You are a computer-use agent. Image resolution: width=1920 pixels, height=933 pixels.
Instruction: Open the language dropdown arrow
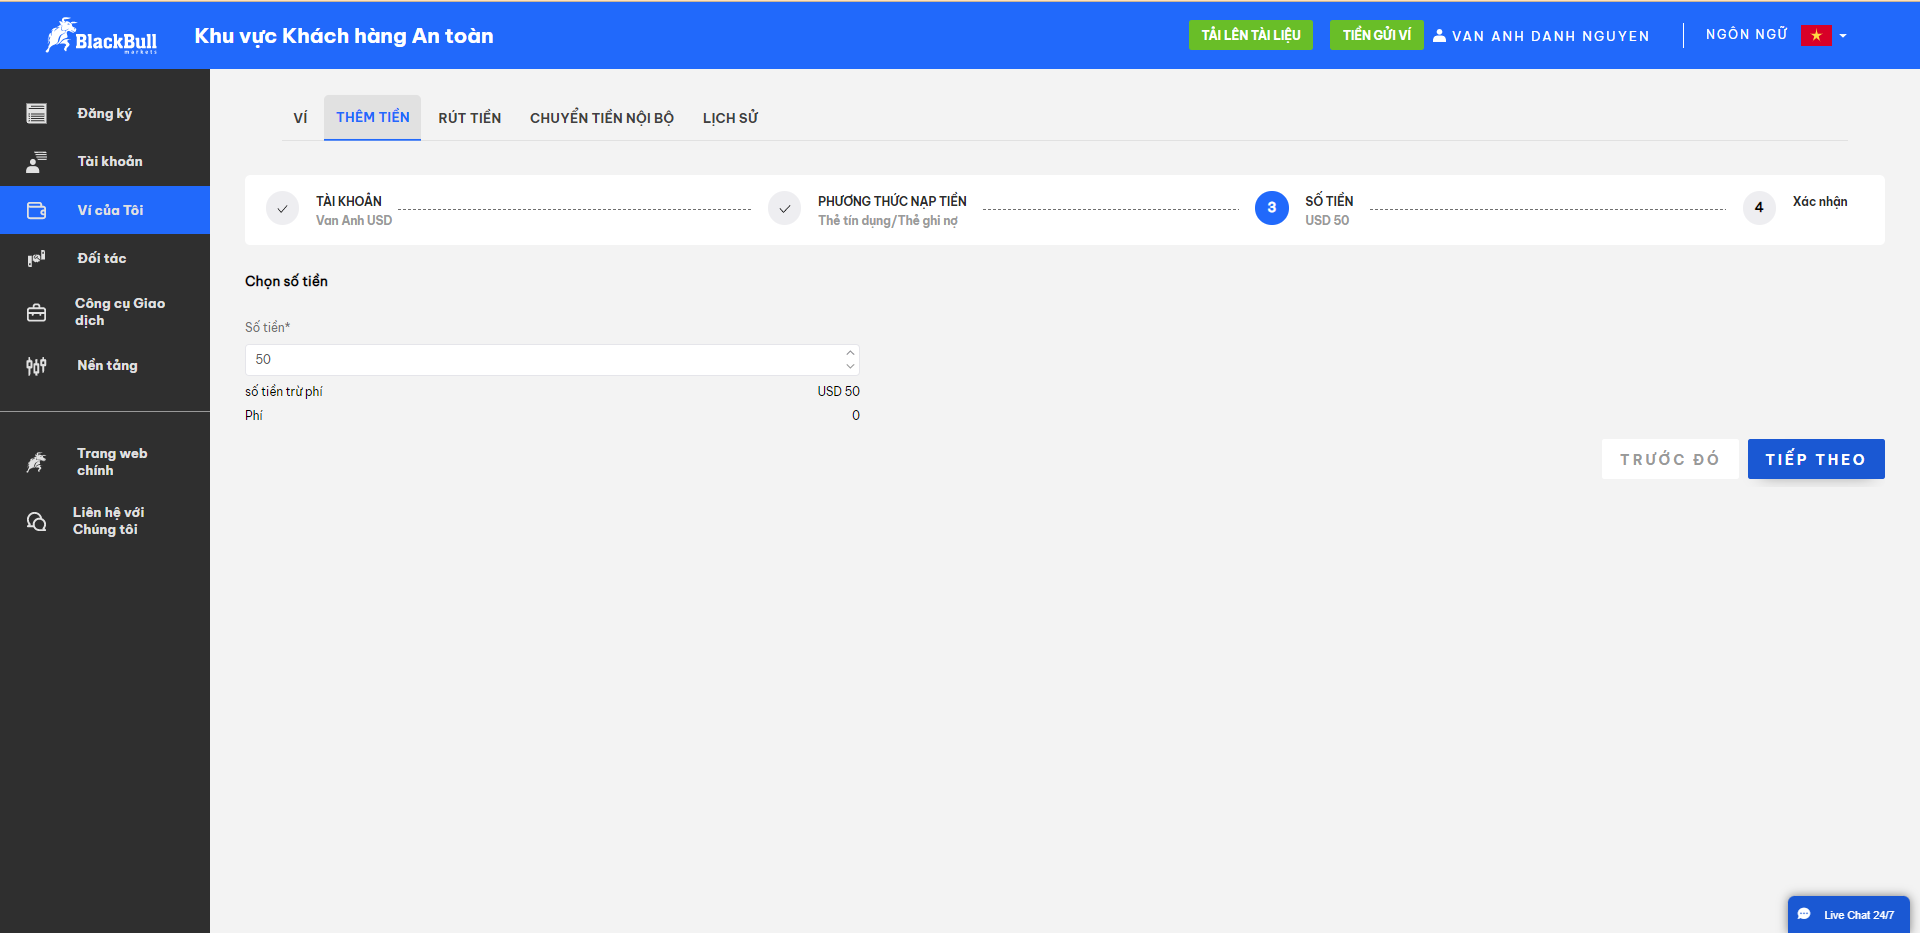pyautogui.click(x=1843, y=36)
